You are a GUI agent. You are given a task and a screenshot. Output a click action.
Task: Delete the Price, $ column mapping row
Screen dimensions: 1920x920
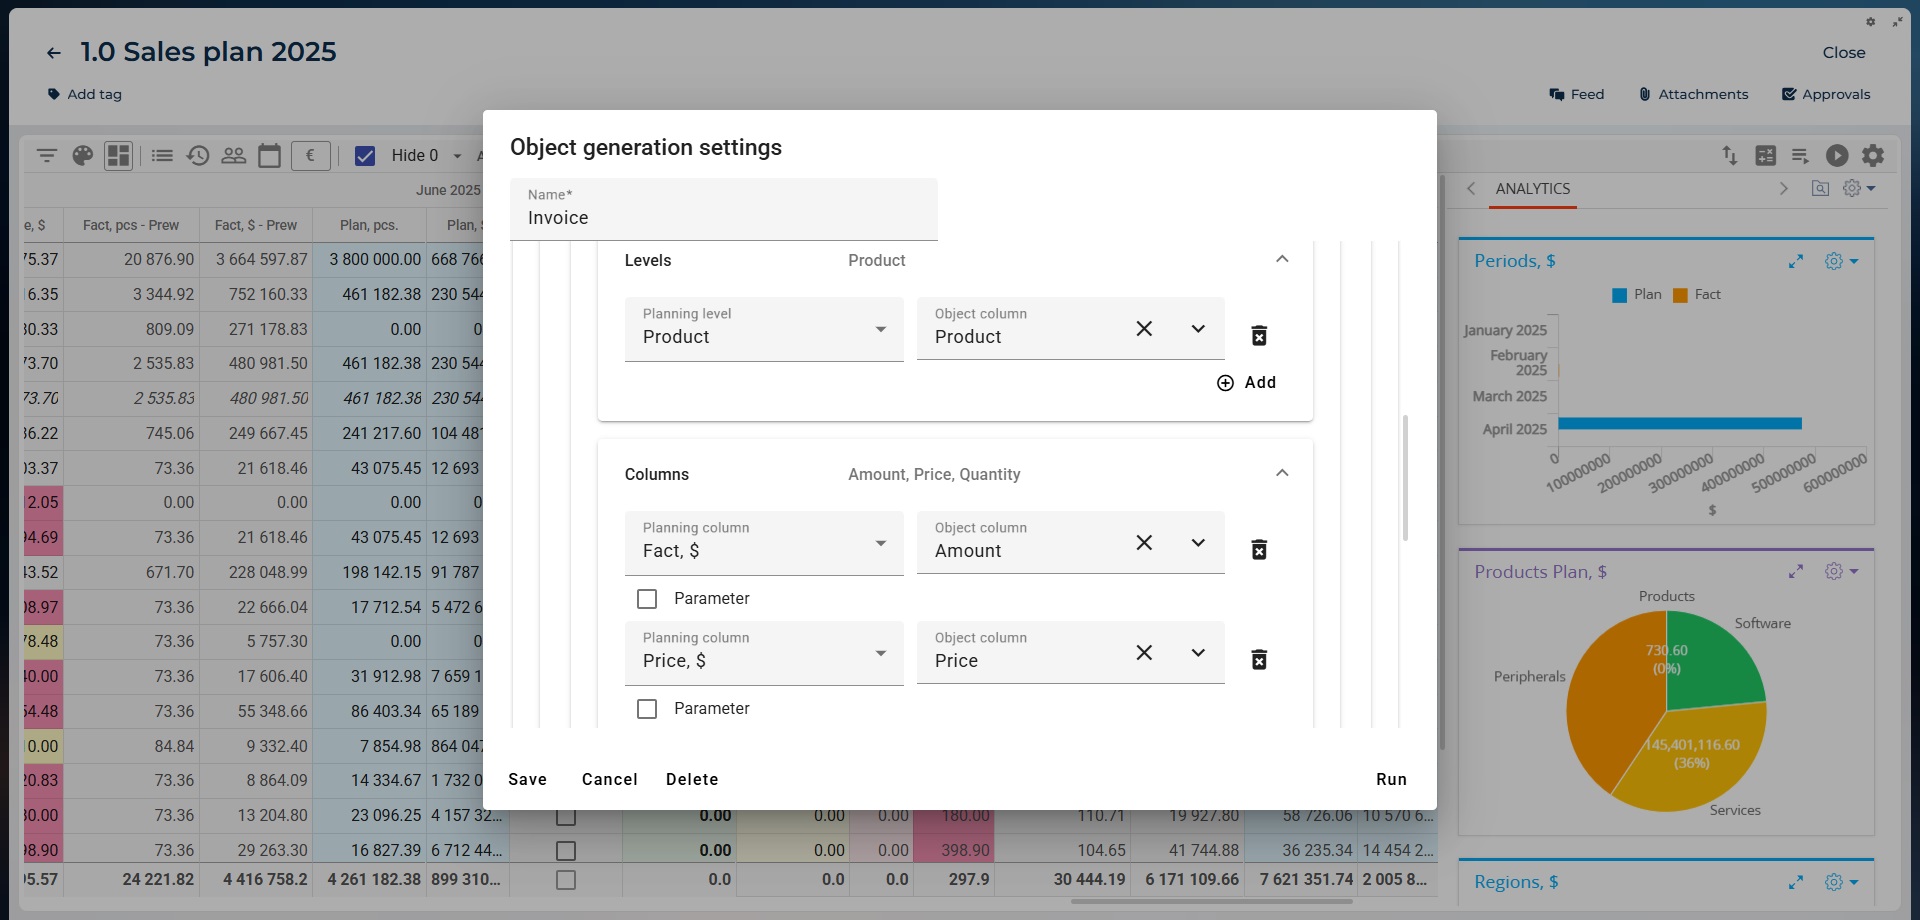pos(1260,660)
